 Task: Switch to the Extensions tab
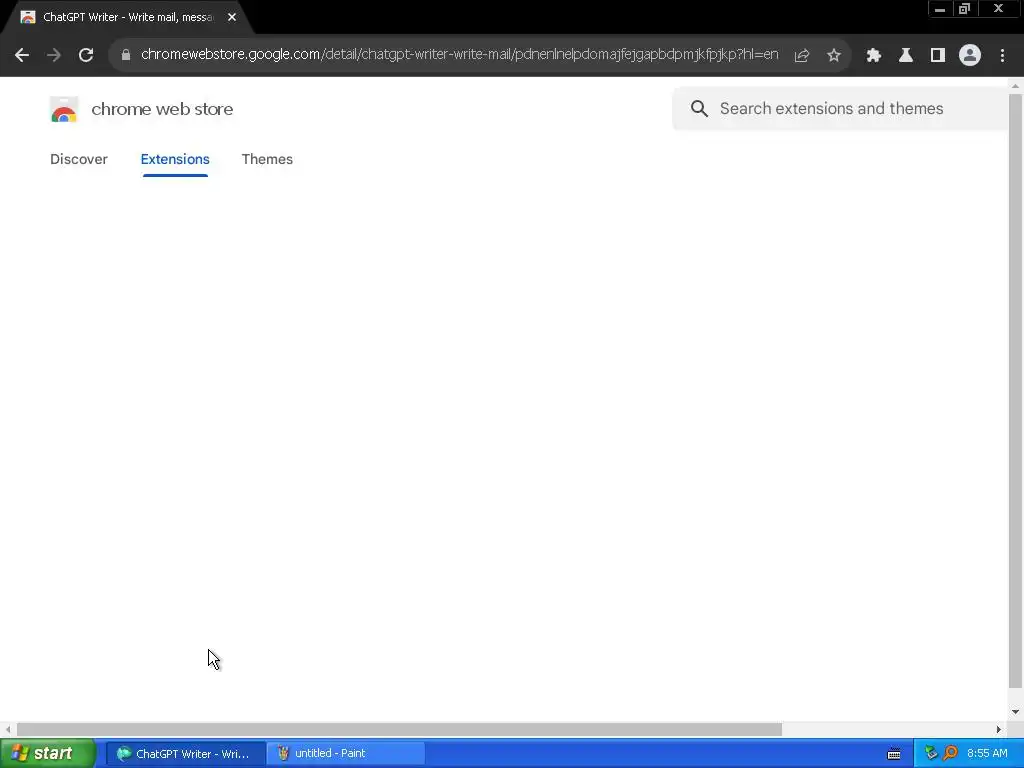175,159
